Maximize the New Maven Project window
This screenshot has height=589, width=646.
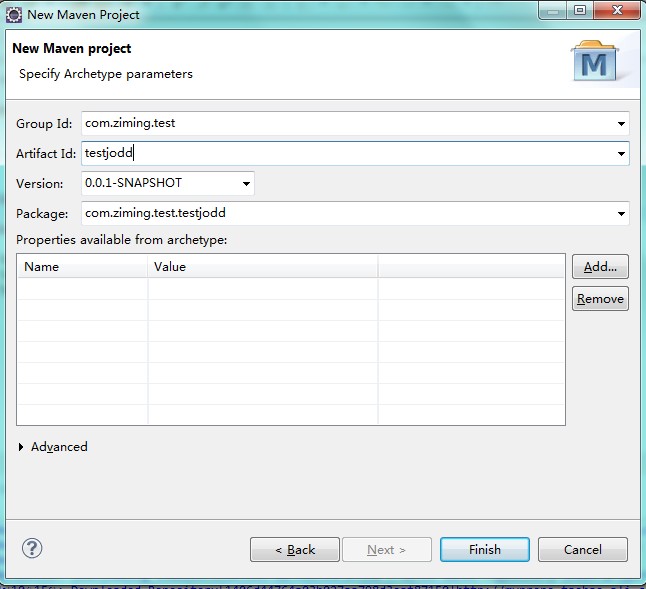coord(580,10)
